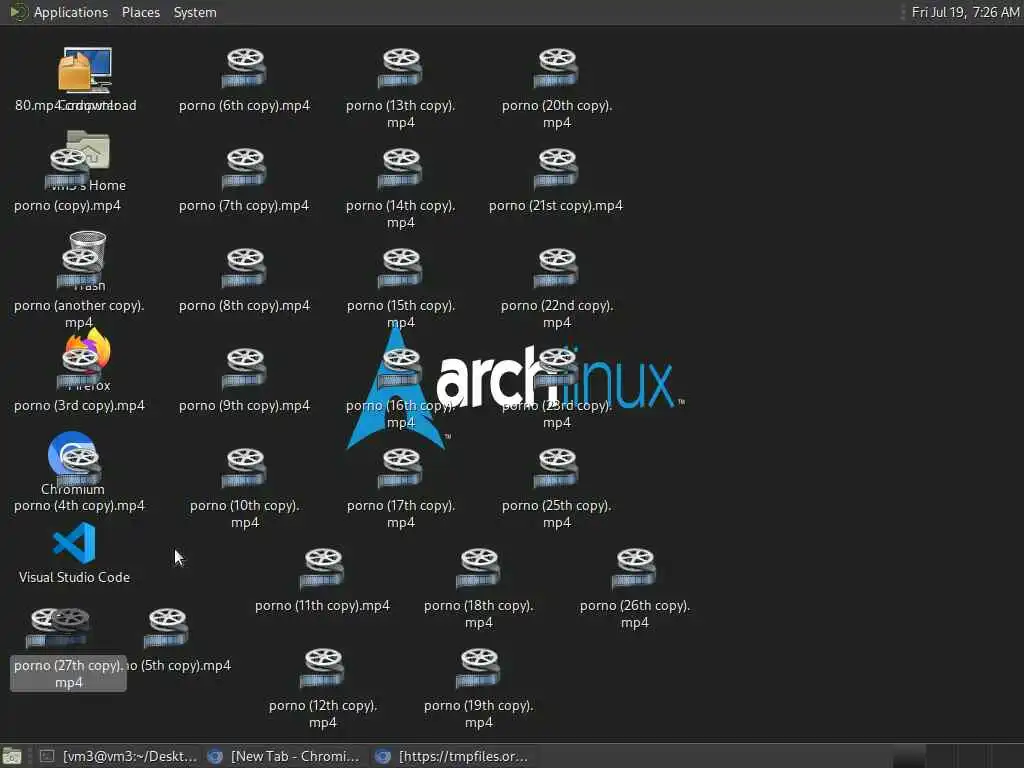This screenshot has width=1024, height=768.
Task: Select the porno (20th copy).mp4 video icon
Action: click(x=556, y=68)
